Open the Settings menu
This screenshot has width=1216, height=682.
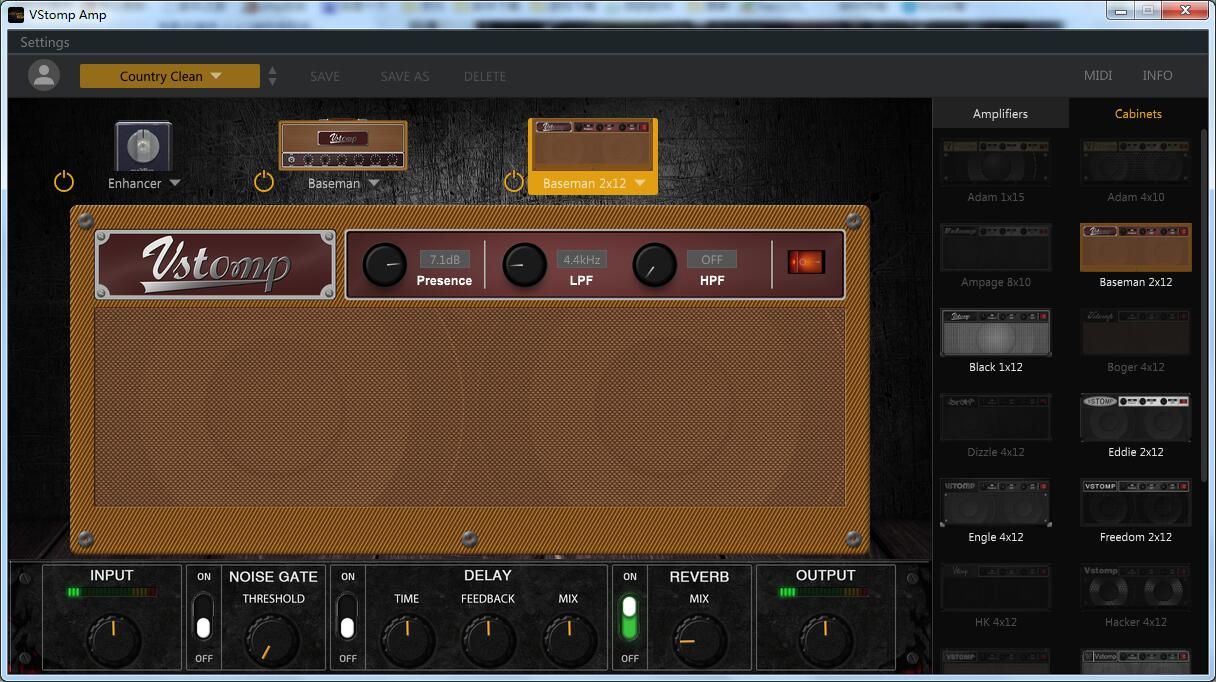pos(45,42)
